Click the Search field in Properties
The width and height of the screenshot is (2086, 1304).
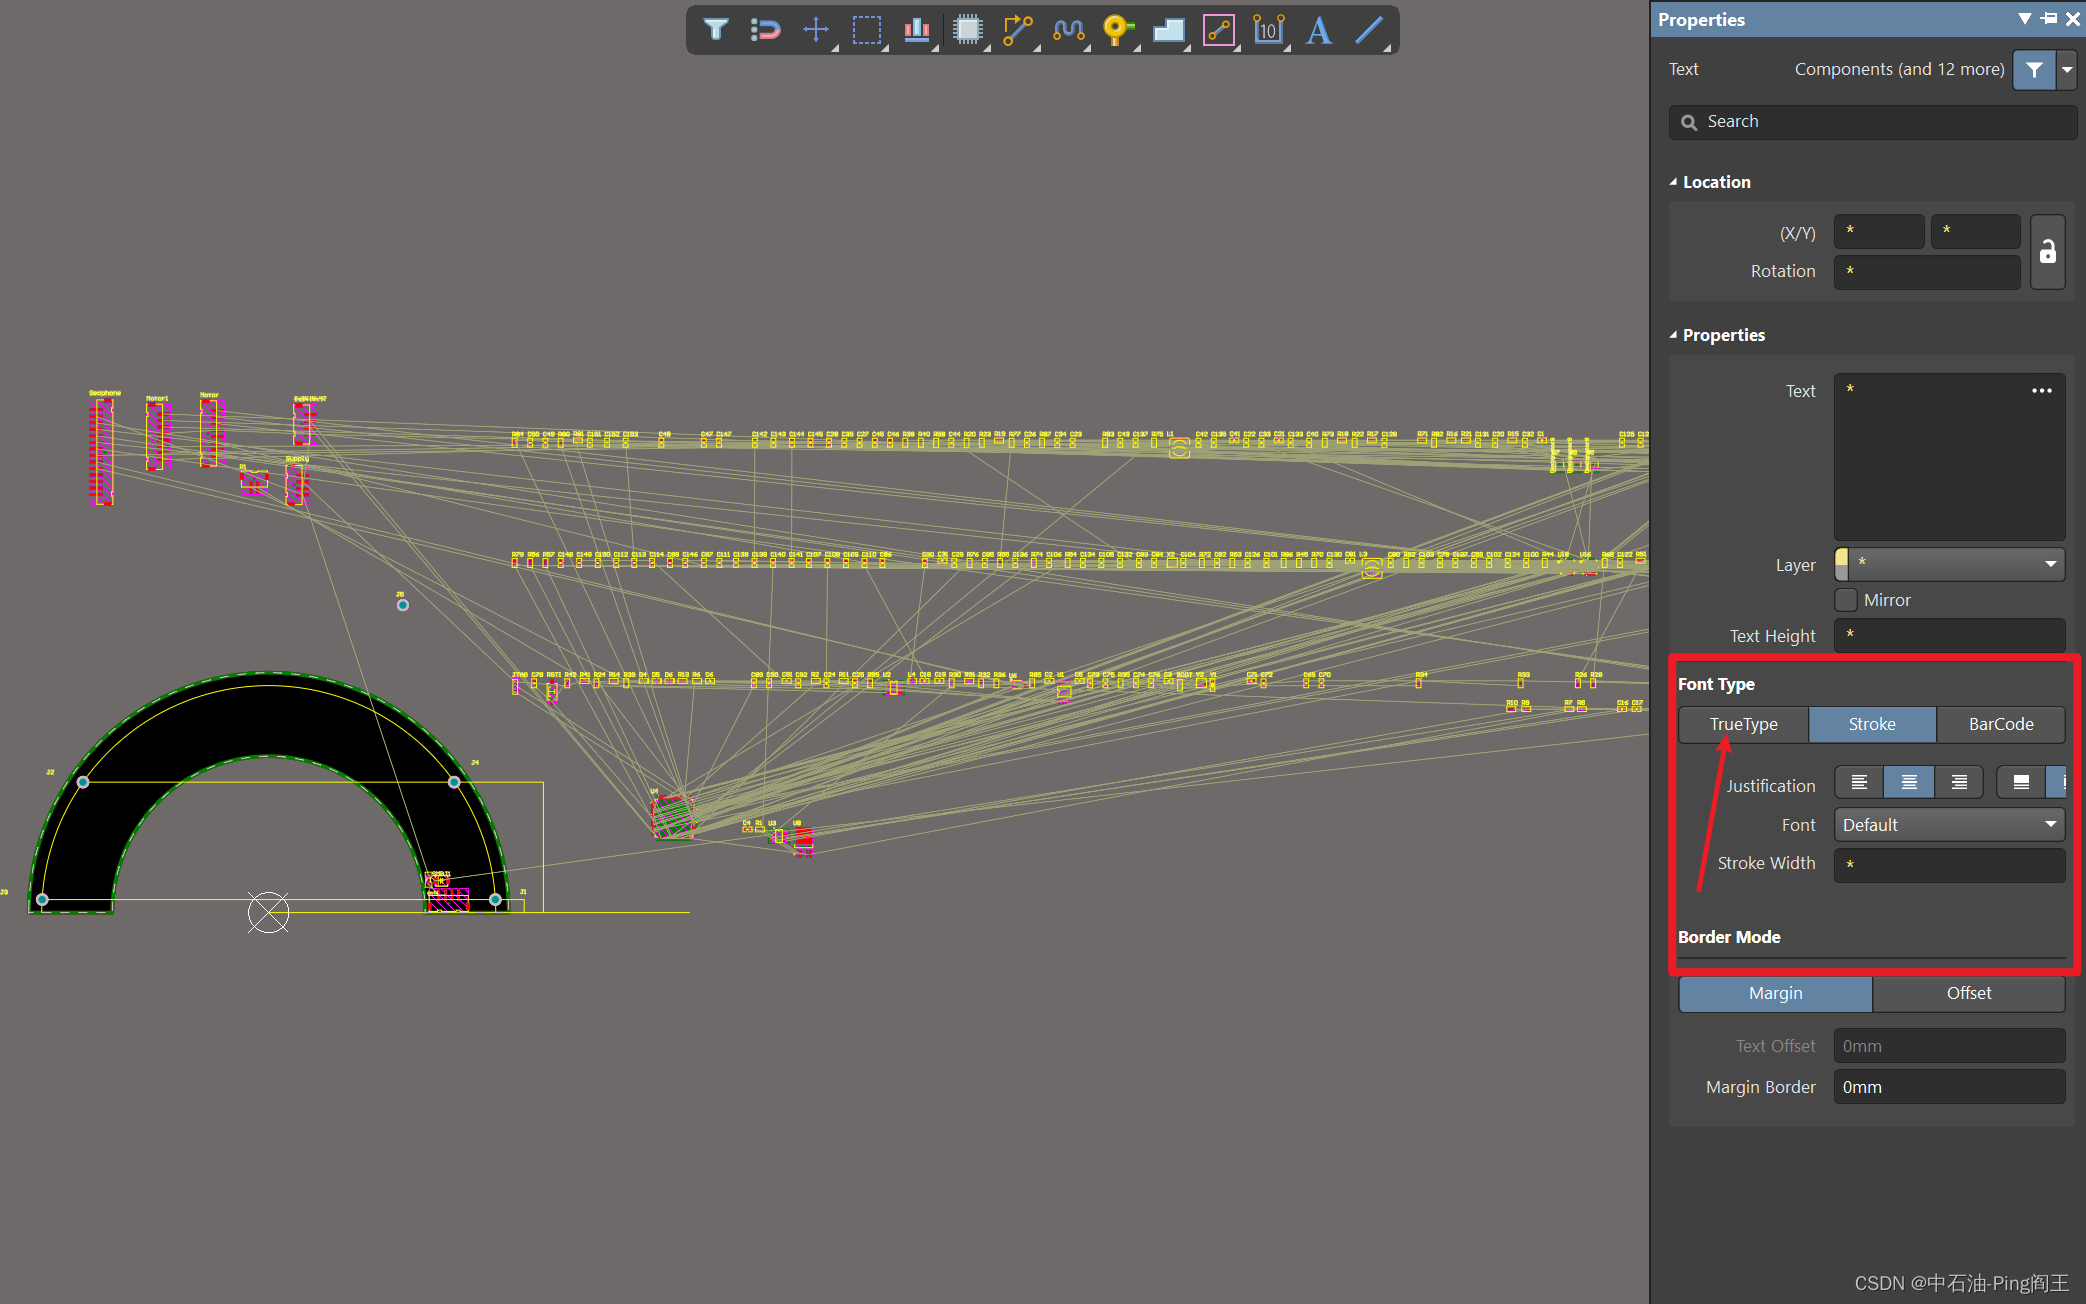point(1872,122)
